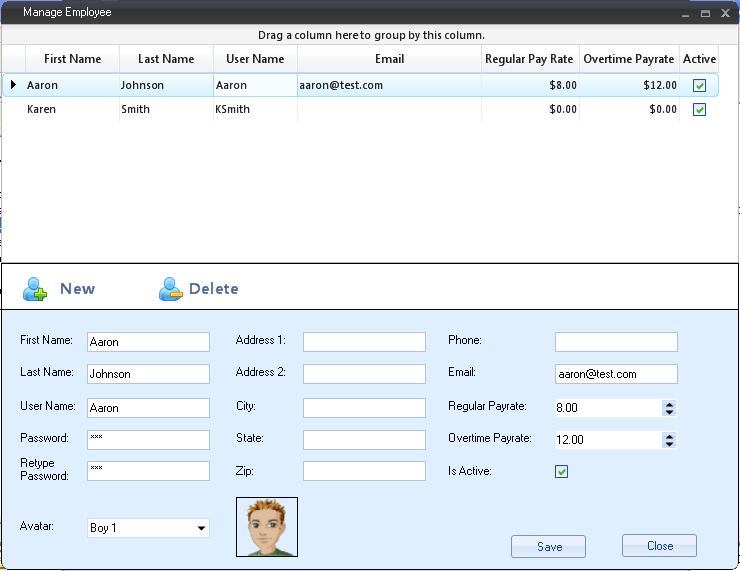Toggle Active checkbox for Aaron Johnson row
Image resolution: width=740 pixels, height=571 pixels.
(699, 86)
